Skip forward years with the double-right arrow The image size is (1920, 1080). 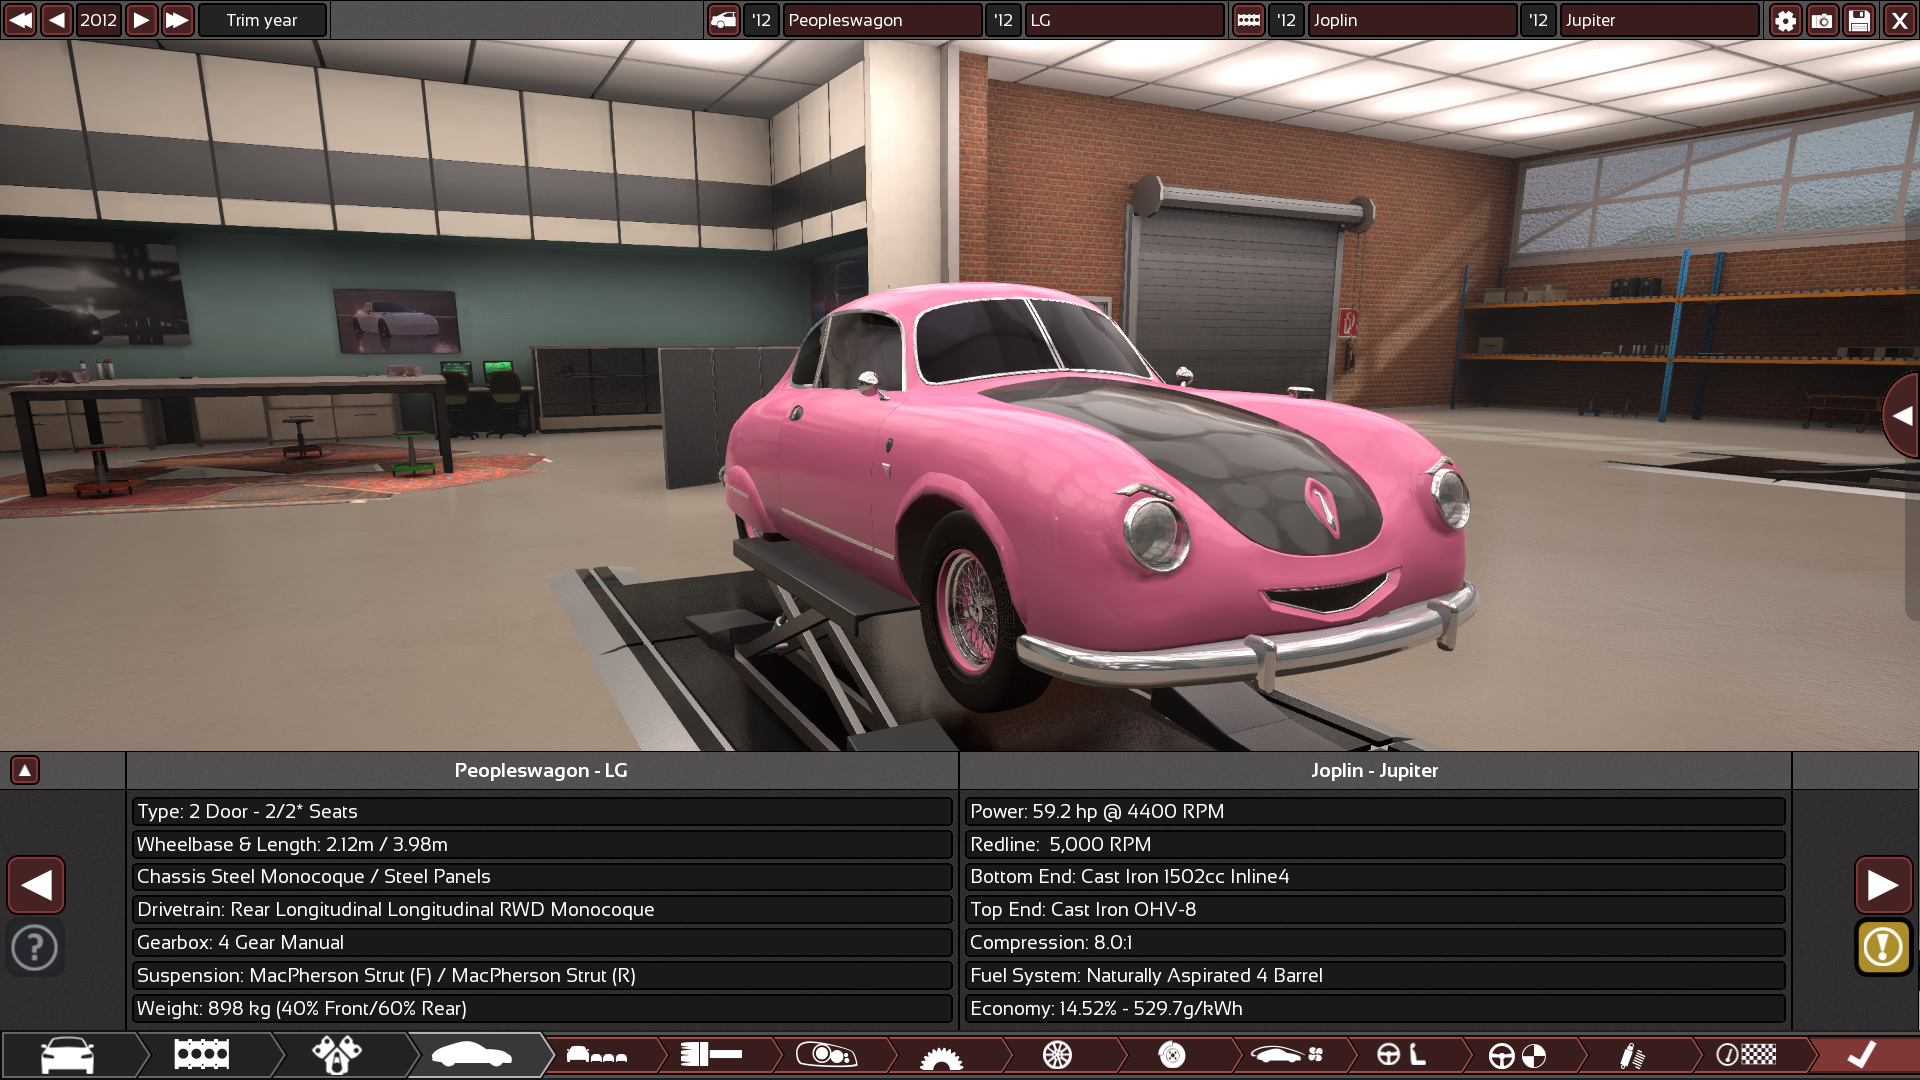tap(177, 20)
